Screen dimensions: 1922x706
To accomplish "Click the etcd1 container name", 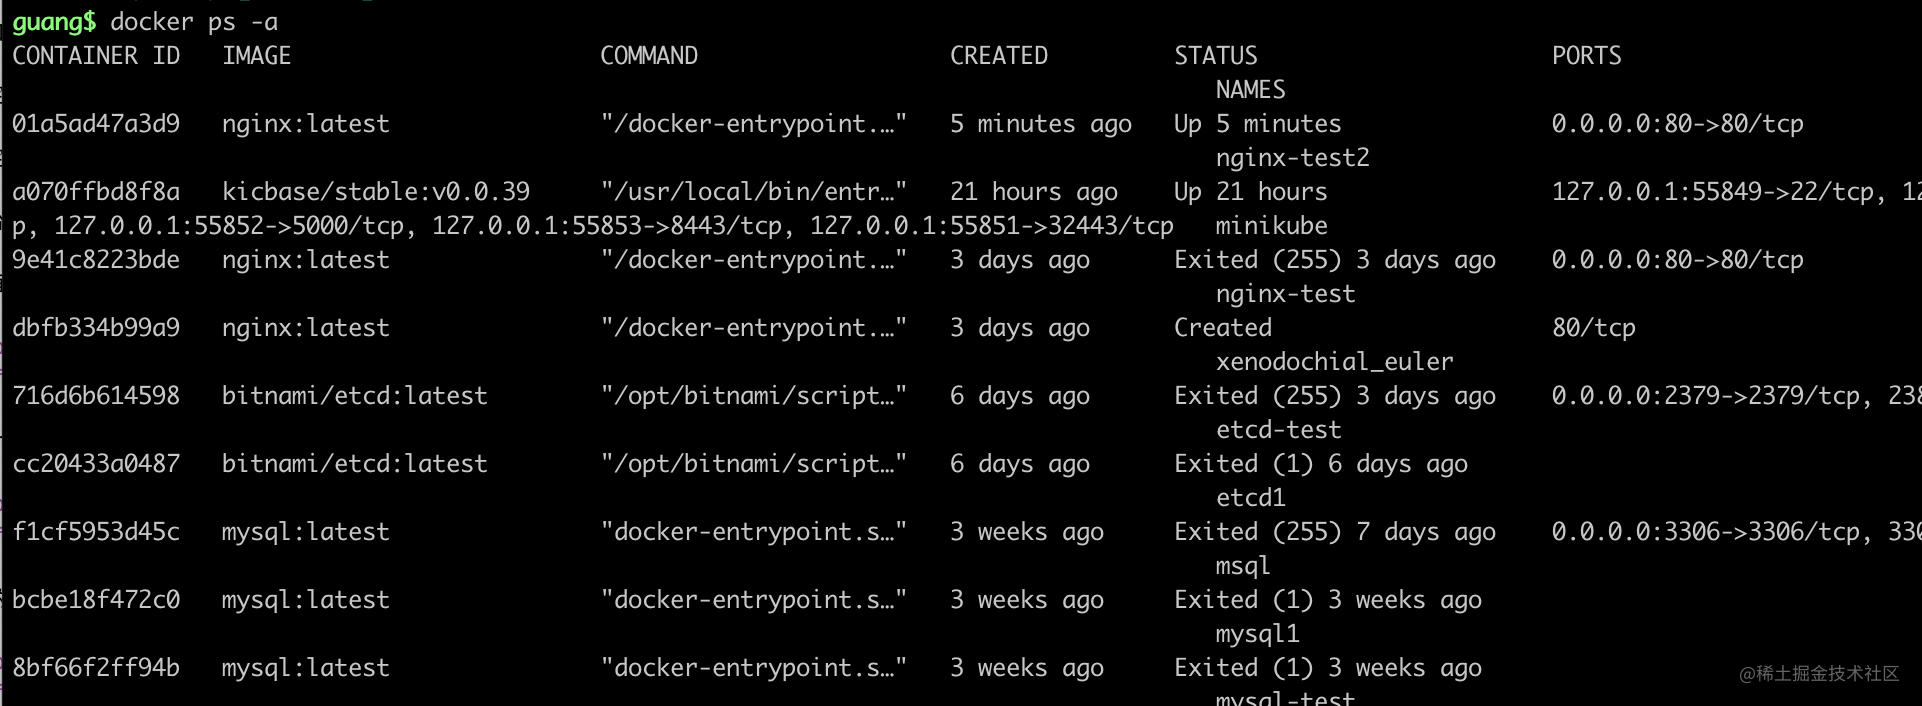I will [1250, 498].
